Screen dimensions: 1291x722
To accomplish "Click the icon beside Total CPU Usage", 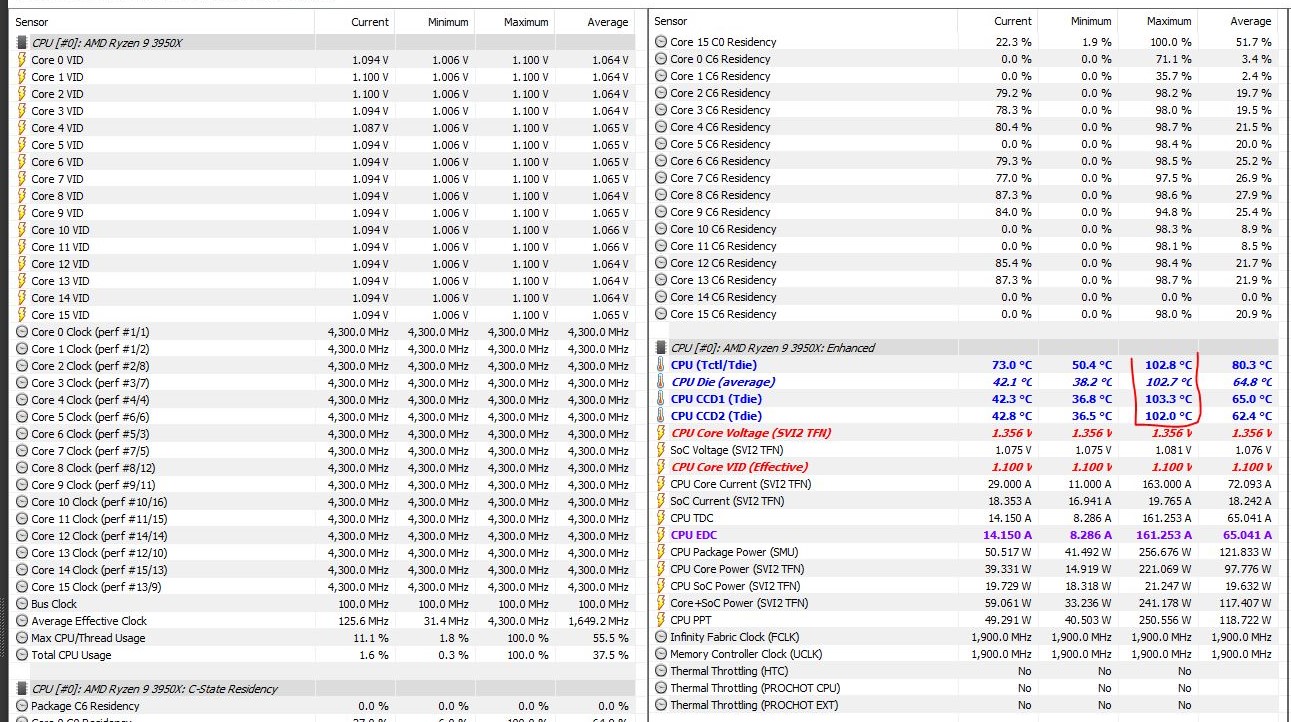I will pyautogui.click(x=21, y=655).
